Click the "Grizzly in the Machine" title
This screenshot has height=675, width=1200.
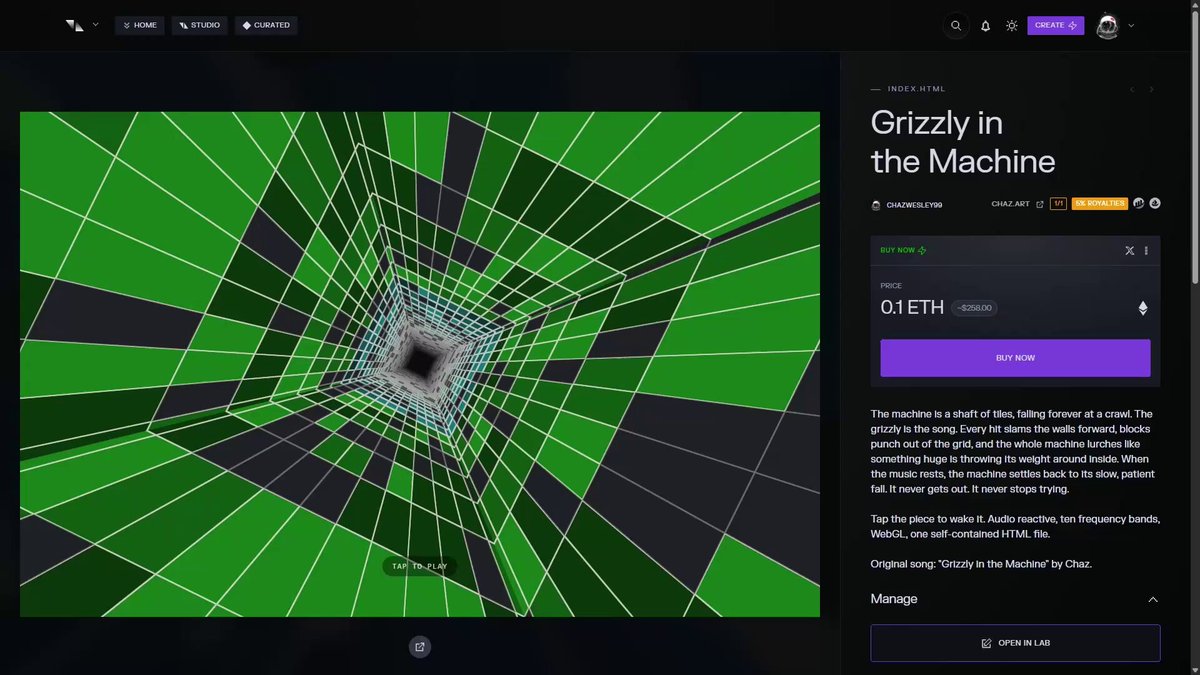[x=963, y=142]
